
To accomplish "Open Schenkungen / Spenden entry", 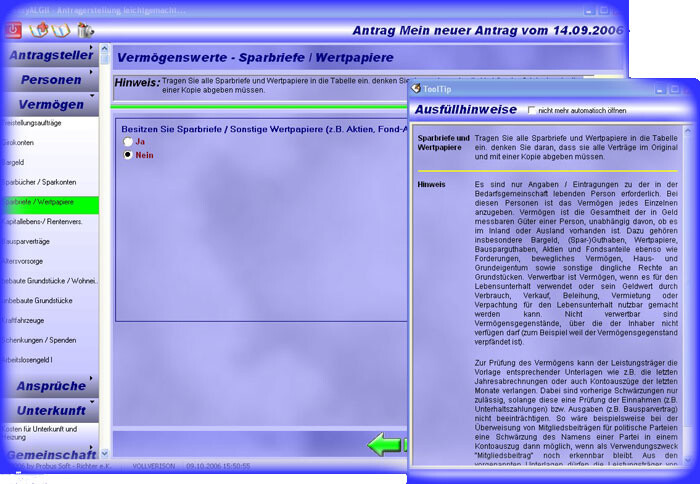I will coord(39,340).
